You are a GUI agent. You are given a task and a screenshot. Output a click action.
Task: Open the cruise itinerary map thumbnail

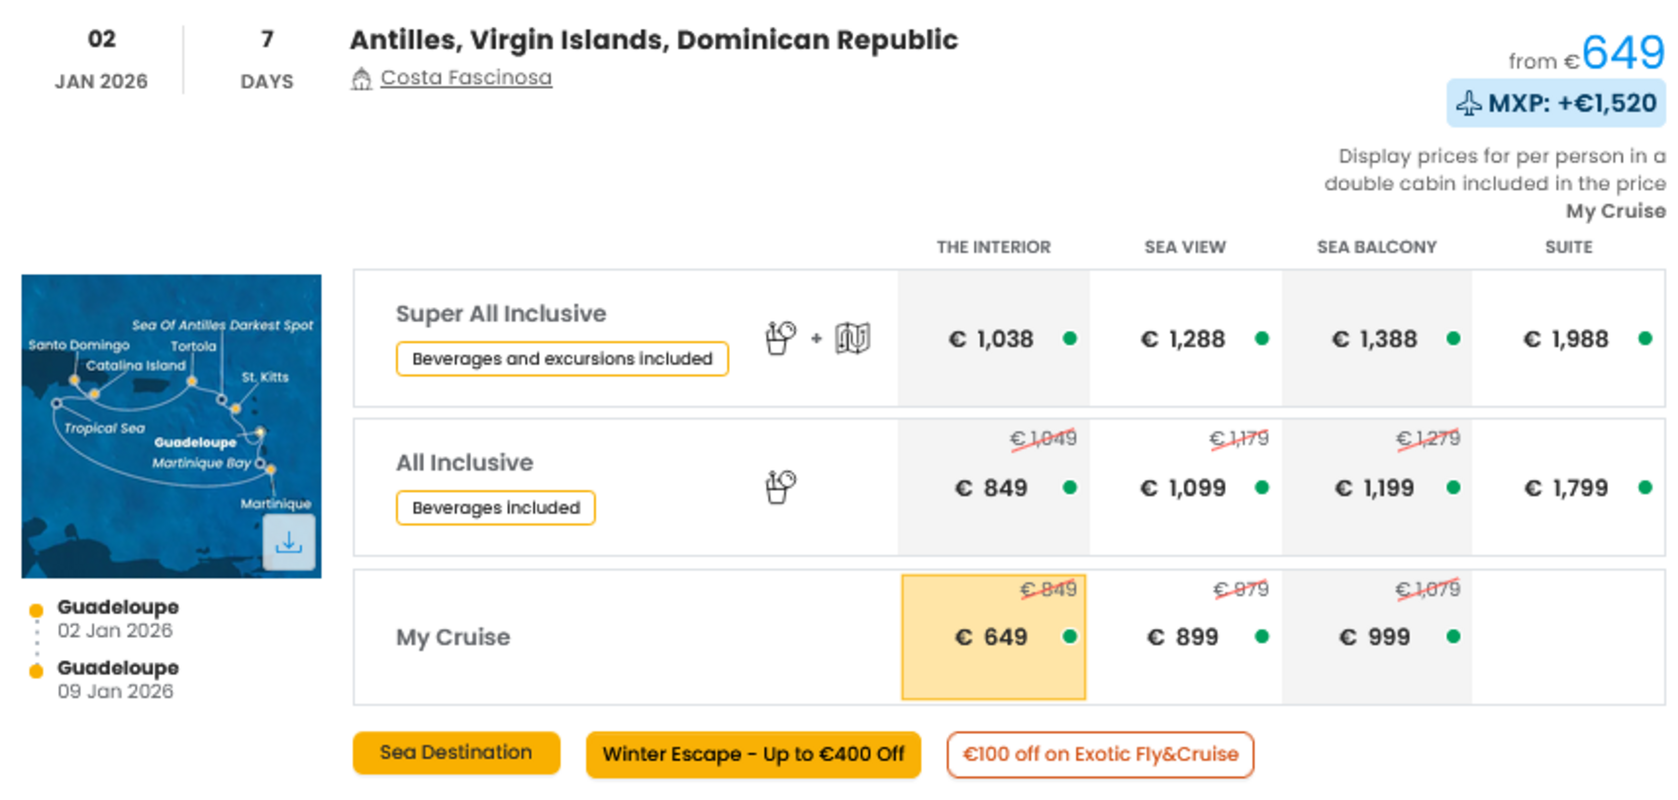coord(171,426)
